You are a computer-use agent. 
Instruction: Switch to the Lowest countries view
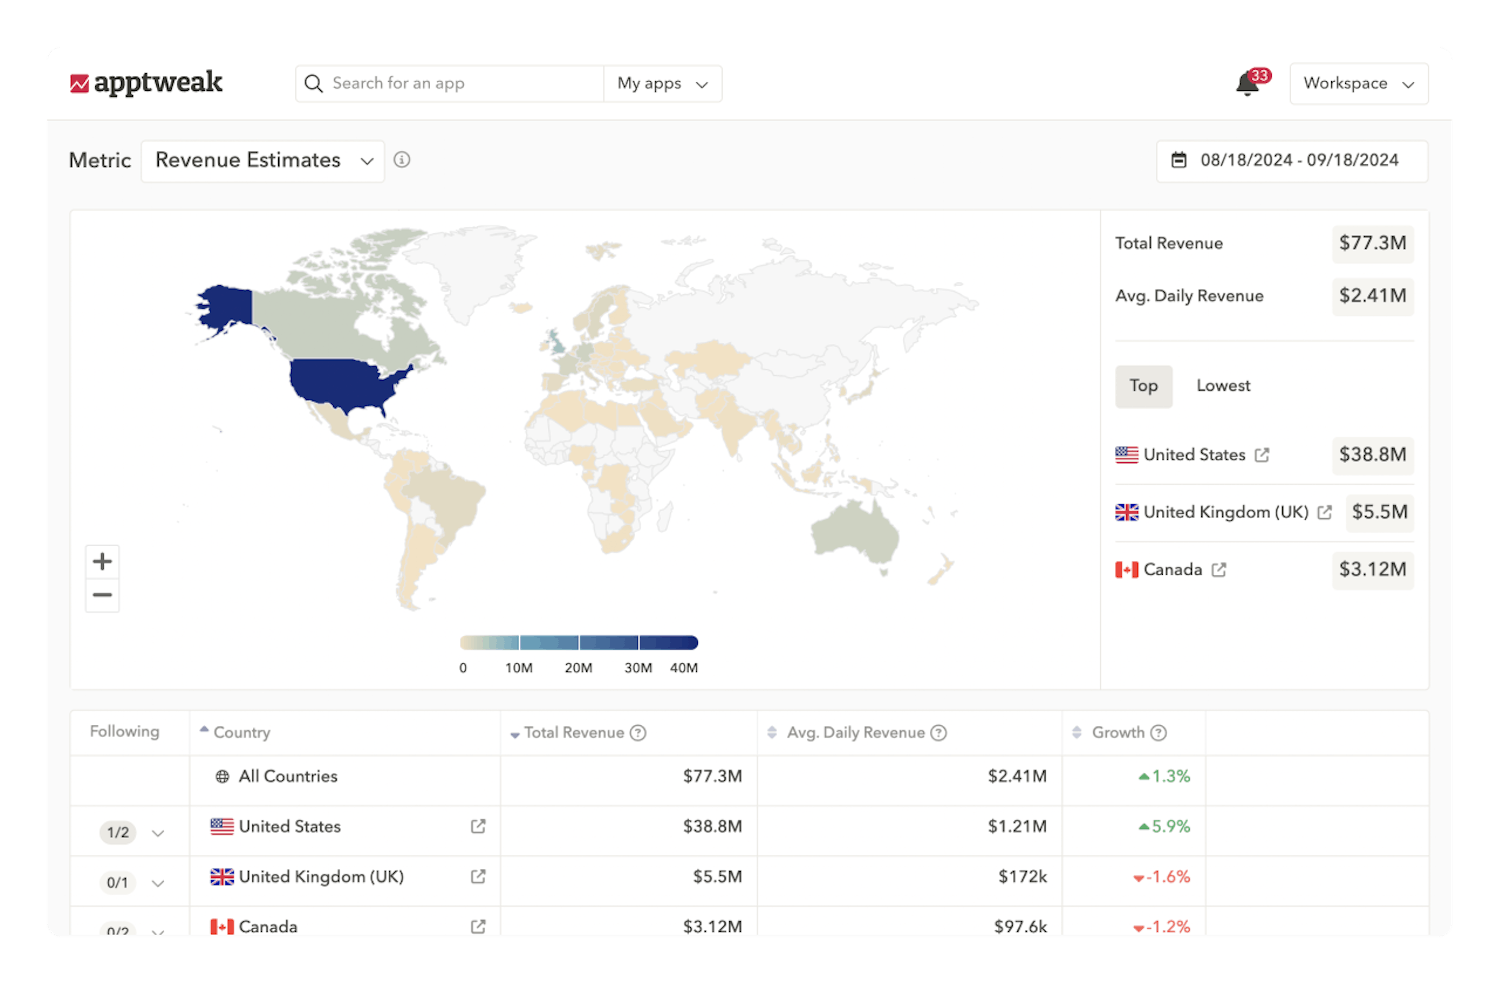pos(1222,386)
